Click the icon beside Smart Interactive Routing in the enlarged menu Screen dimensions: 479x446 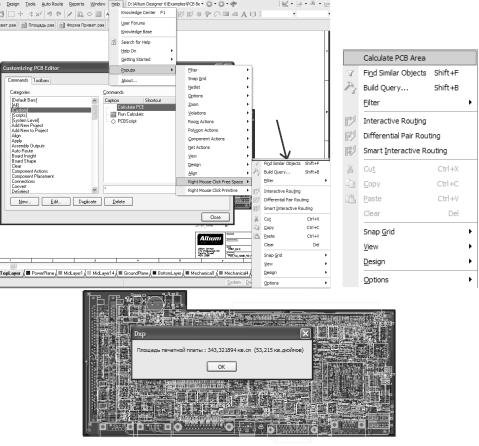click(350, 151)
